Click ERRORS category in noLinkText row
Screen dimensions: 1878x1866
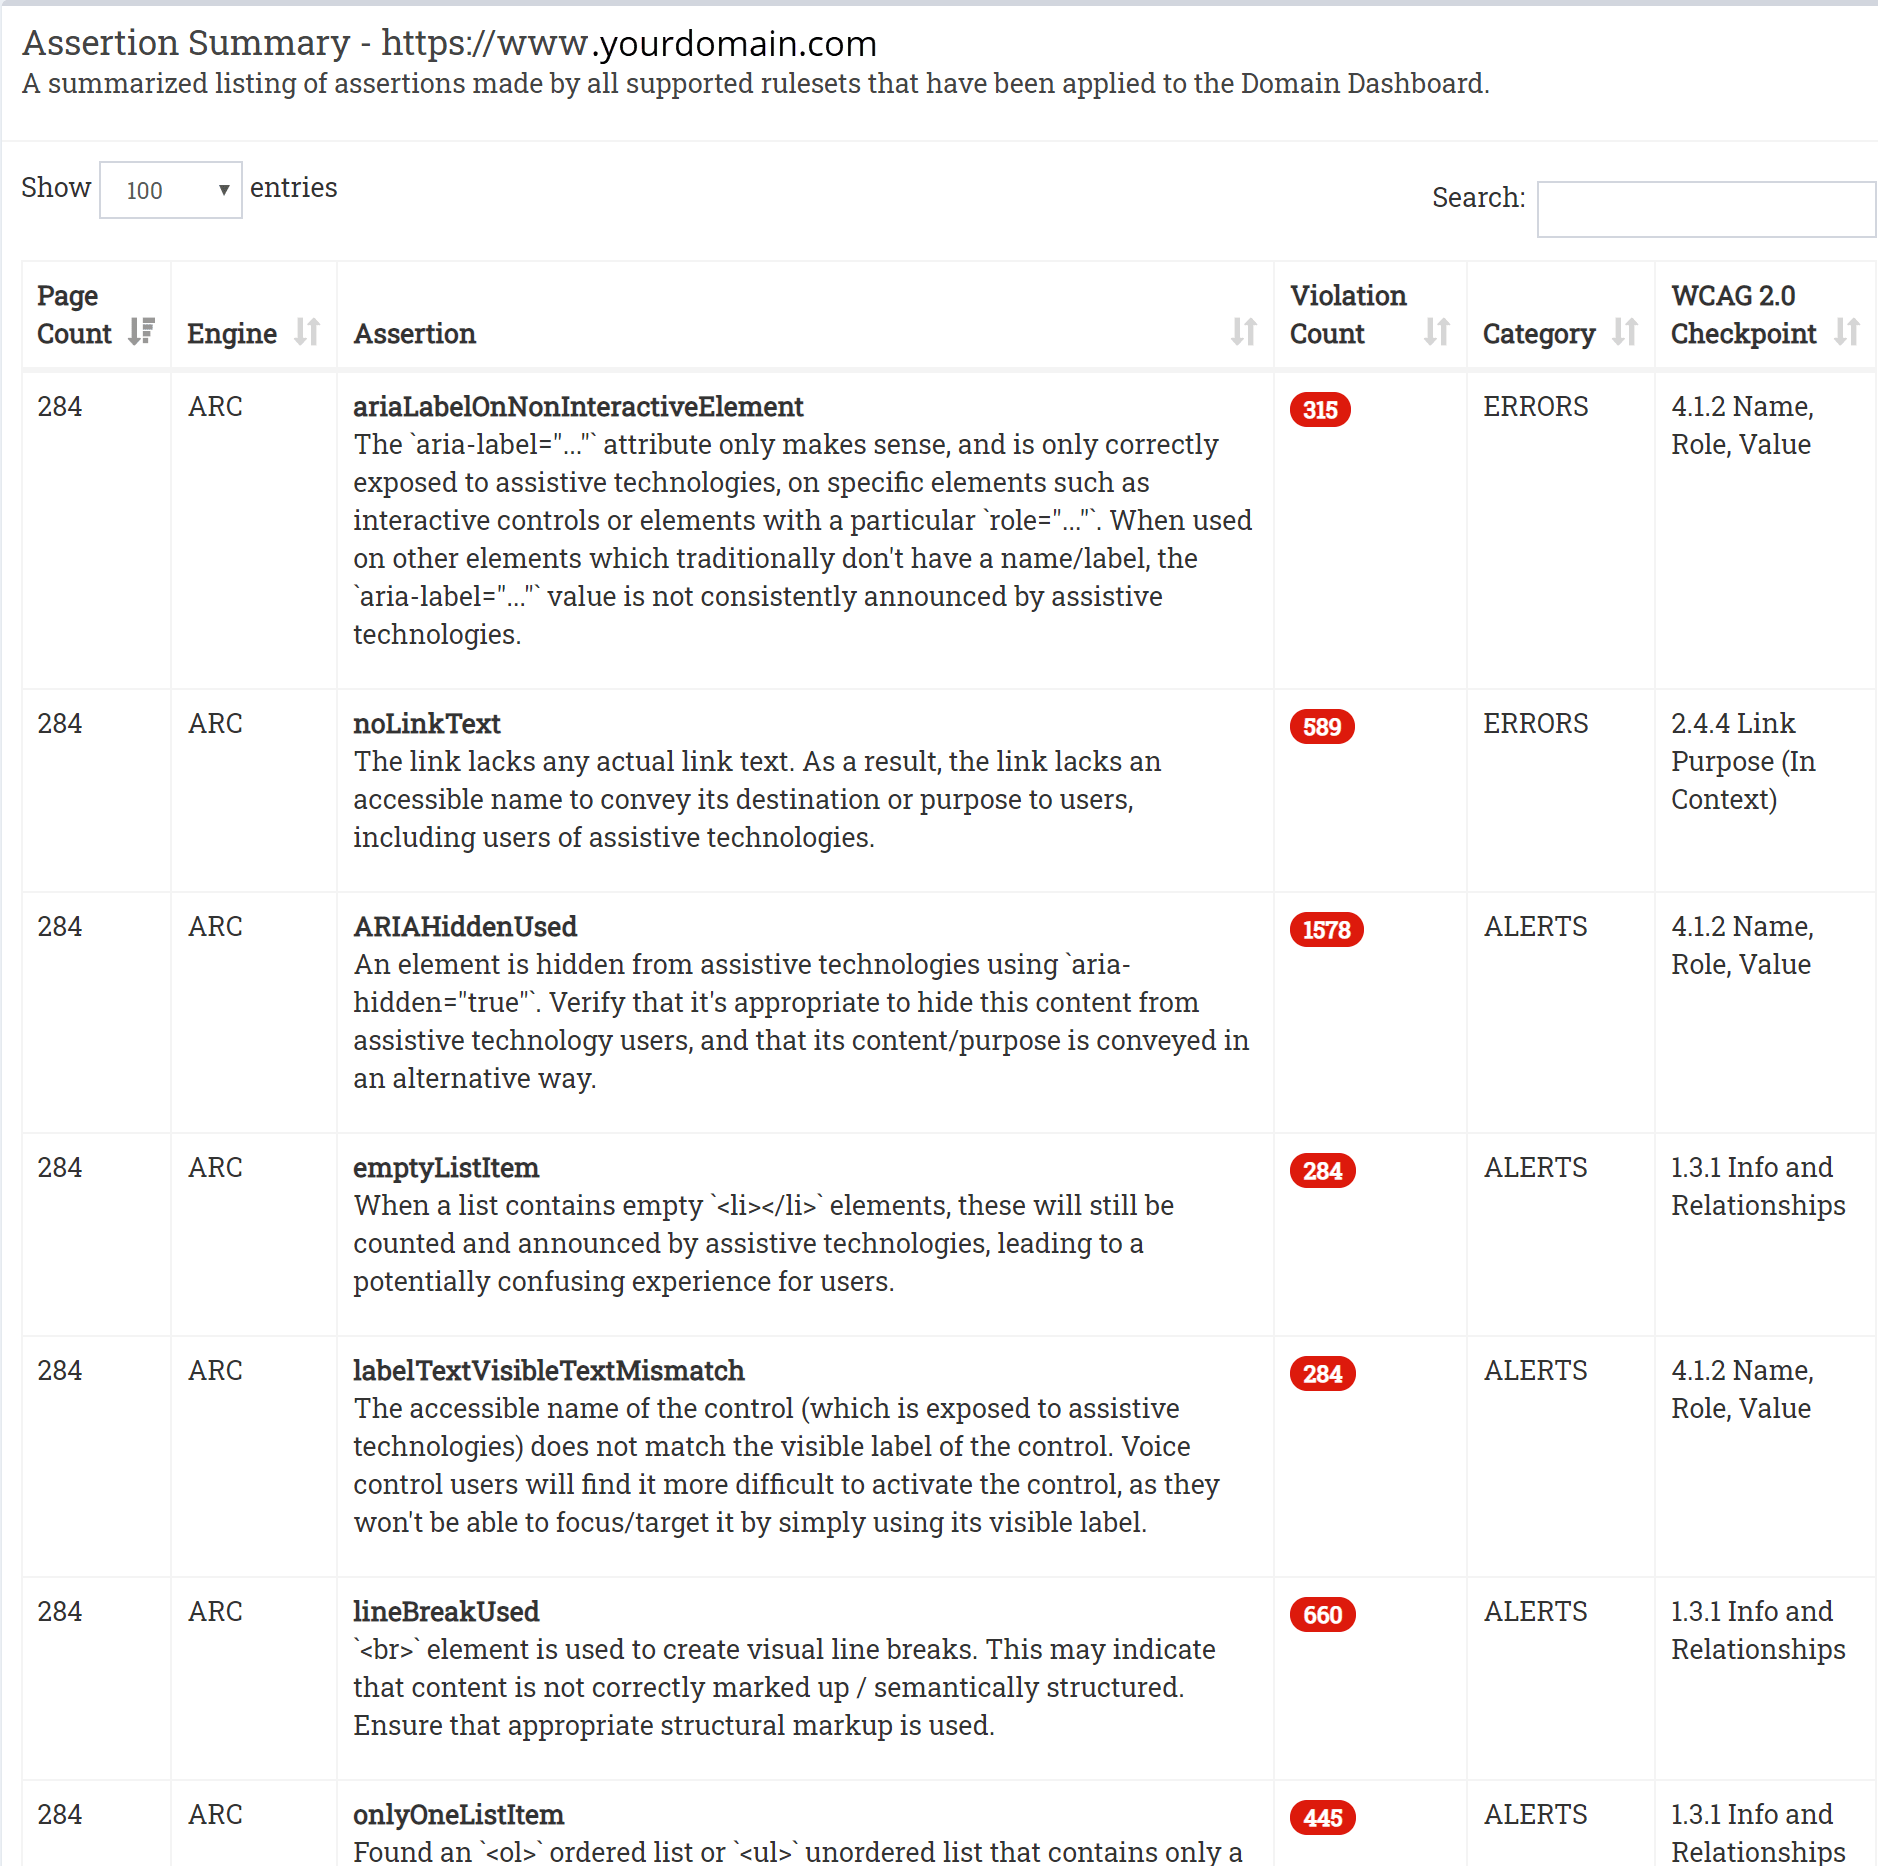1535,724
